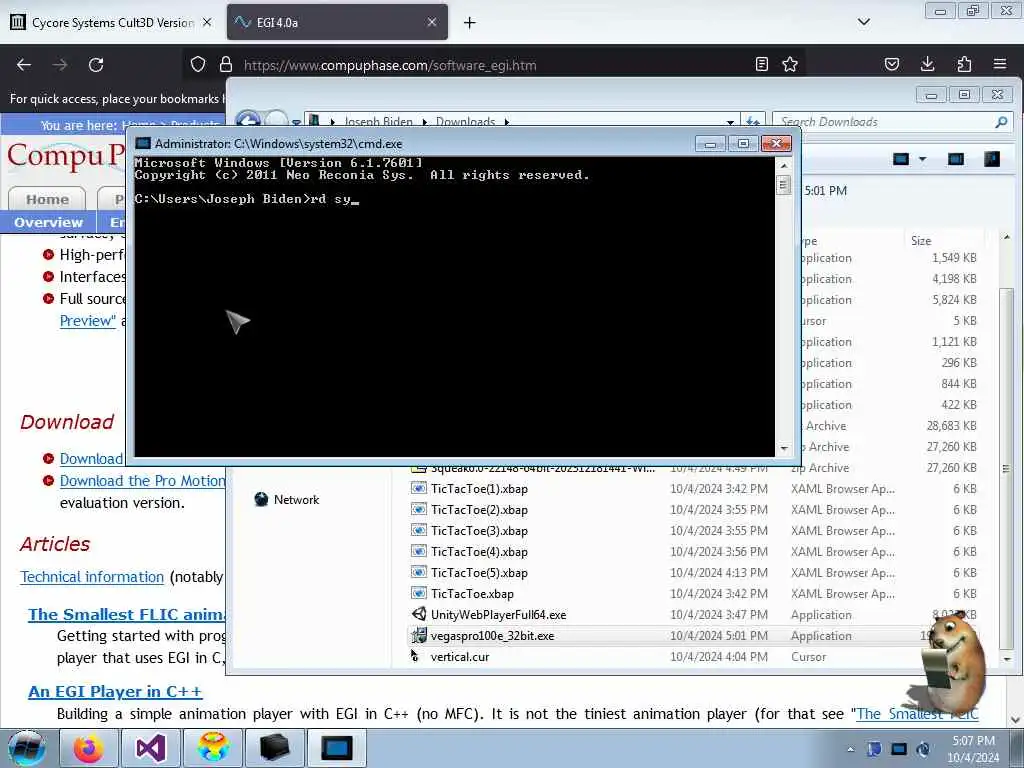Screen dimensions: 1024x768
Task: Follow Download the Pro Motion link
Action: [142, 481]
